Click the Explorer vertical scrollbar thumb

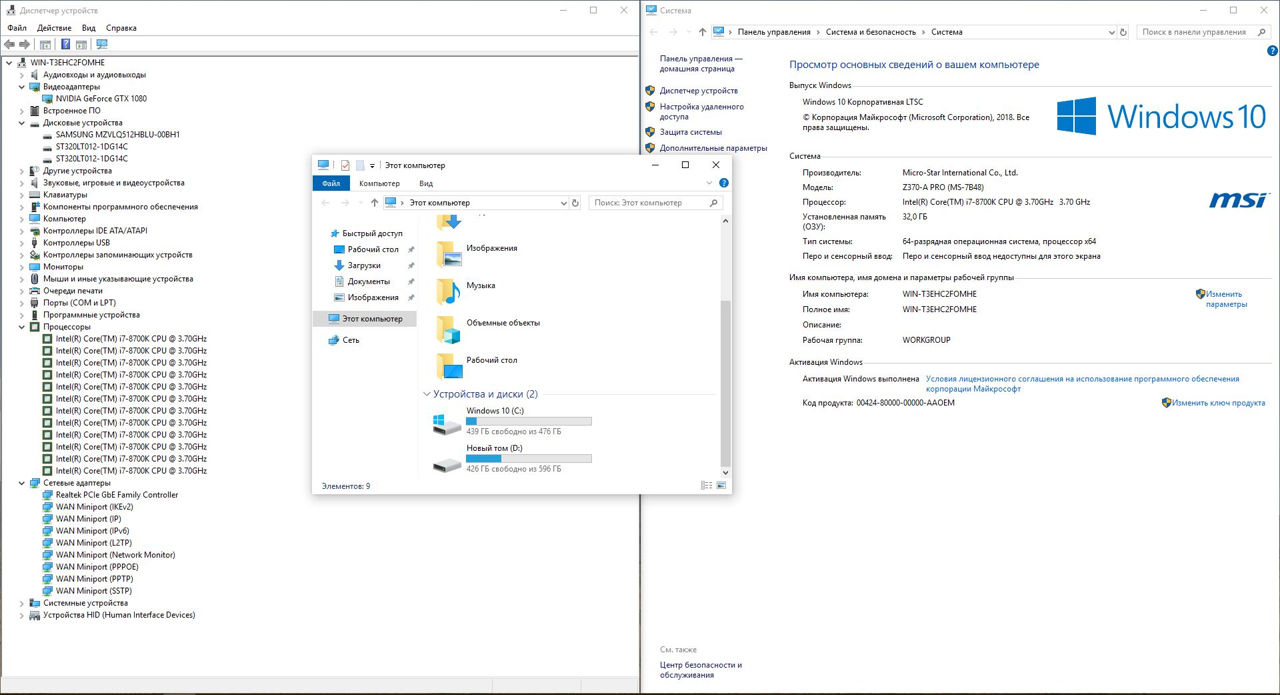[726, 380]
